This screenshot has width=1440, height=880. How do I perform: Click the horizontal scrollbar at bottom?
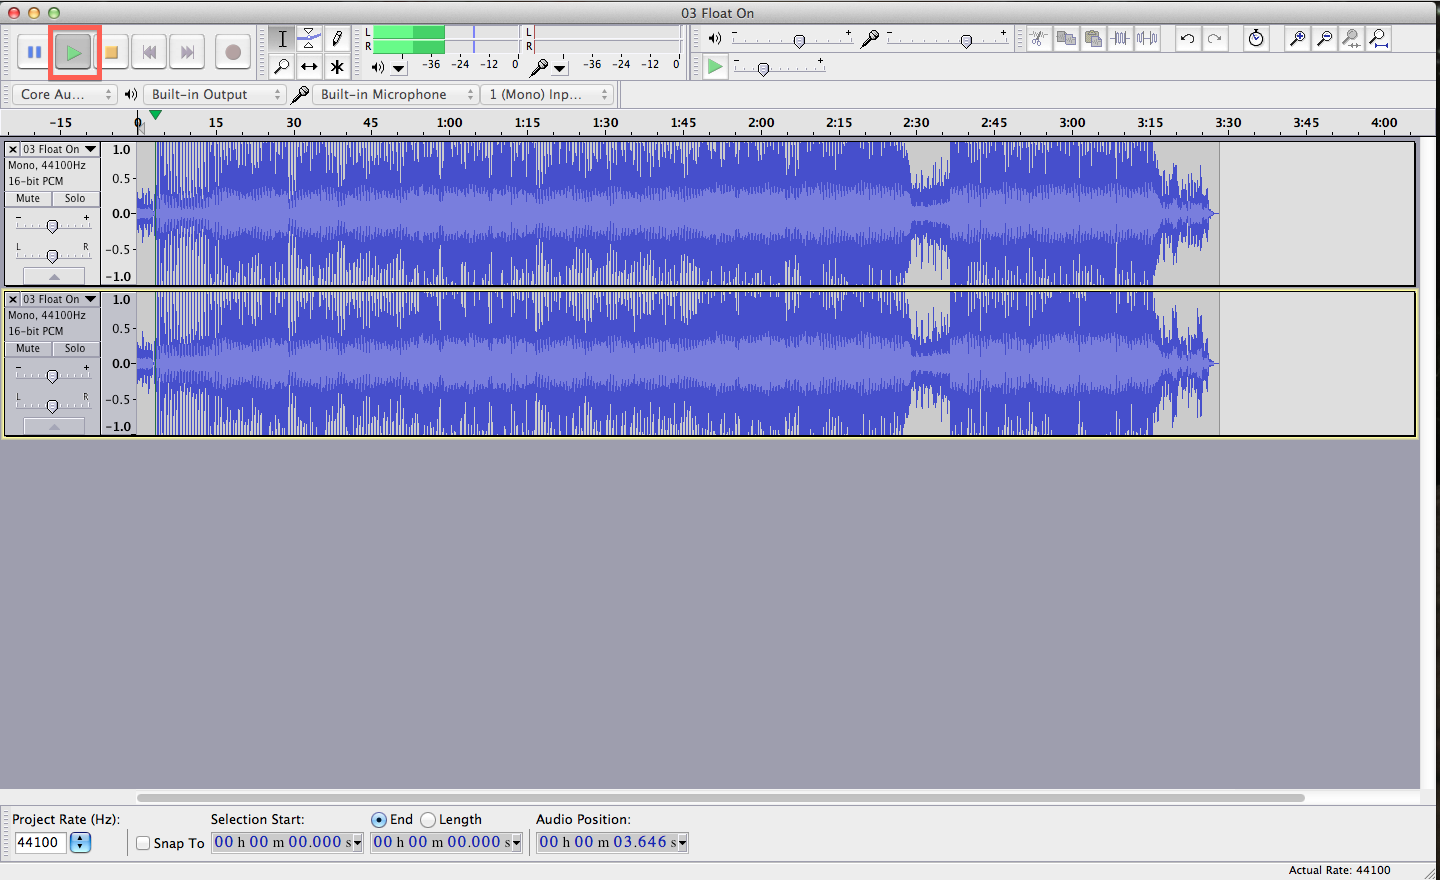tap(721, 798)
